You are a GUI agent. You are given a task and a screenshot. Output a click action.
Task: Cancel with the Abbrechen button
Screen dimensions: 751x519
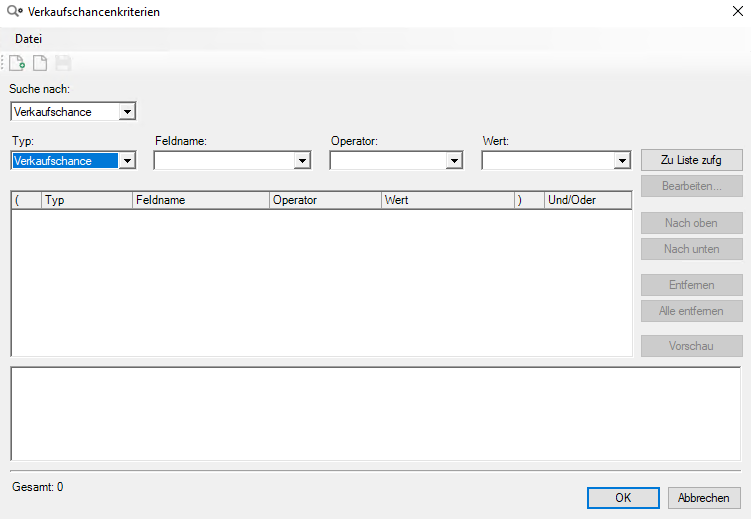tap(704, 498)
